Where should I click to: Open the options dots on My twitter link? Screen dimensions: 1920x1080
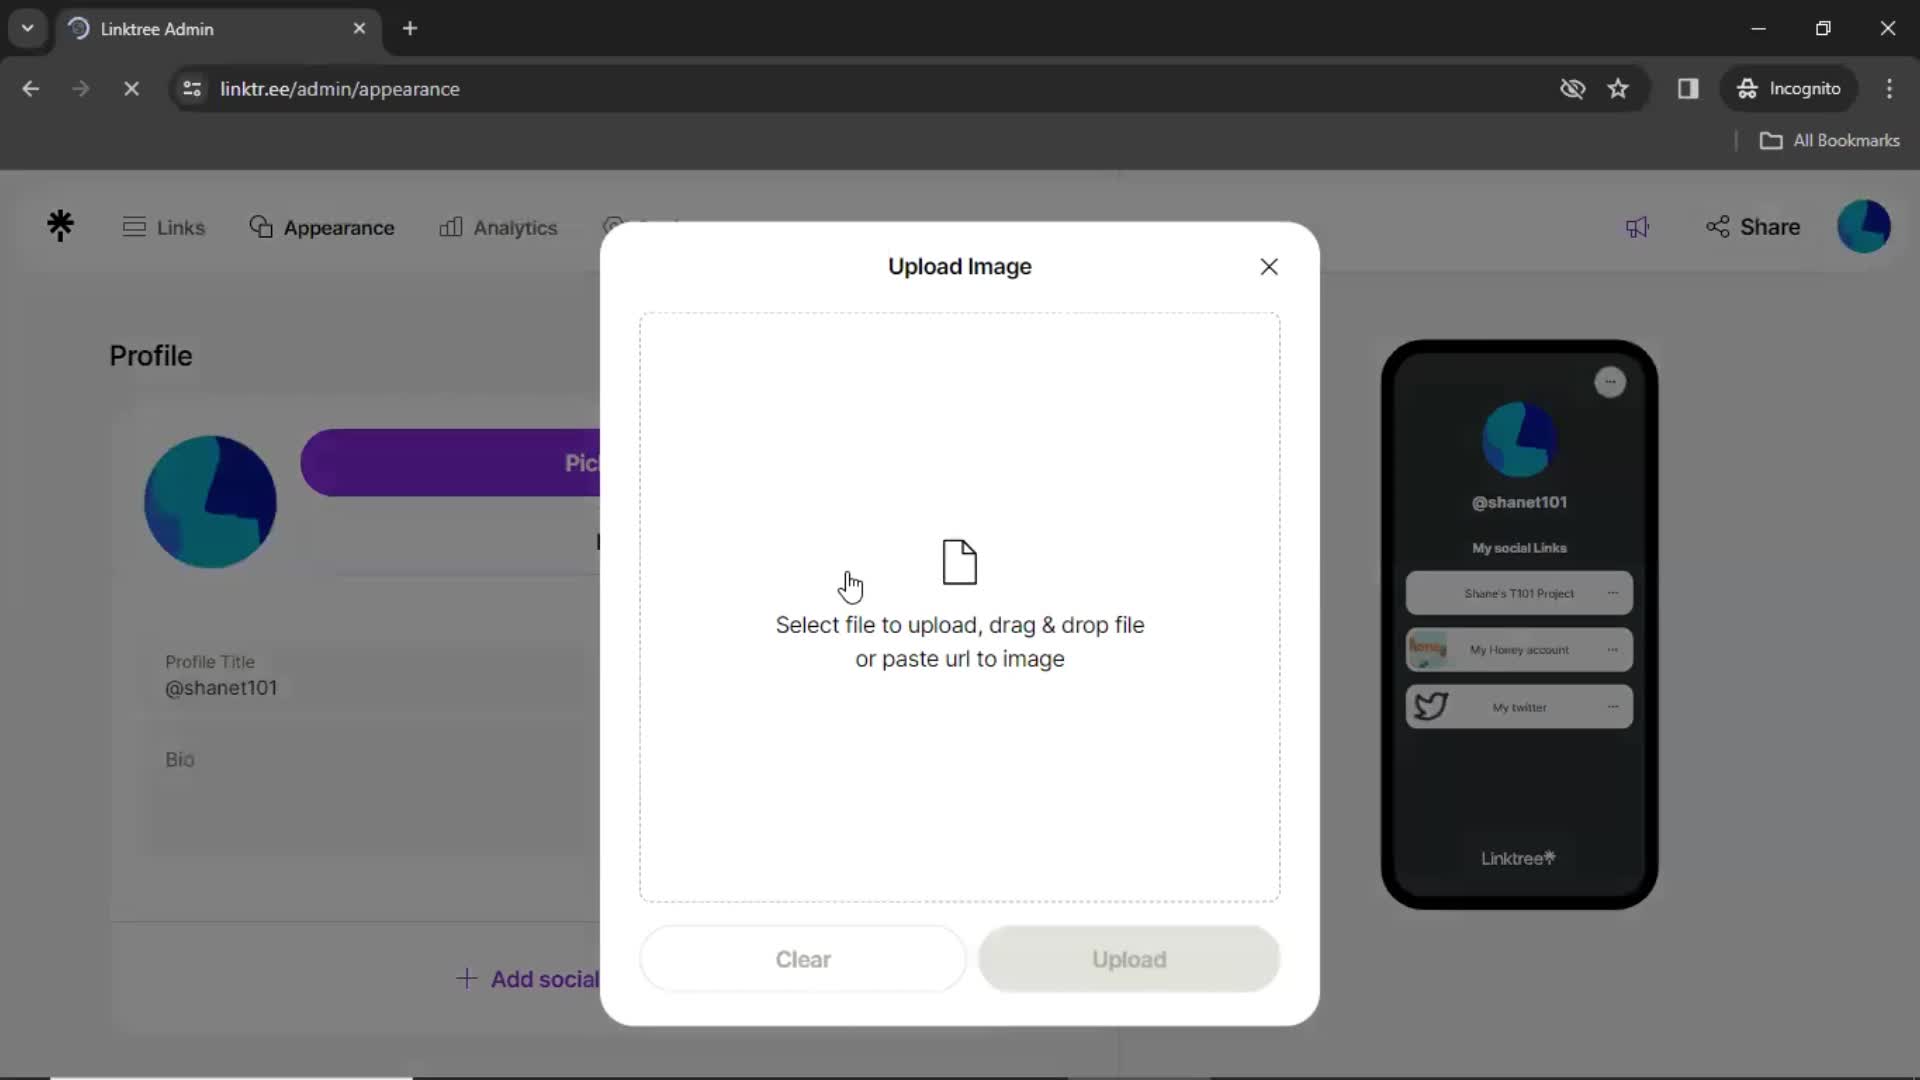click(1613, 707)
